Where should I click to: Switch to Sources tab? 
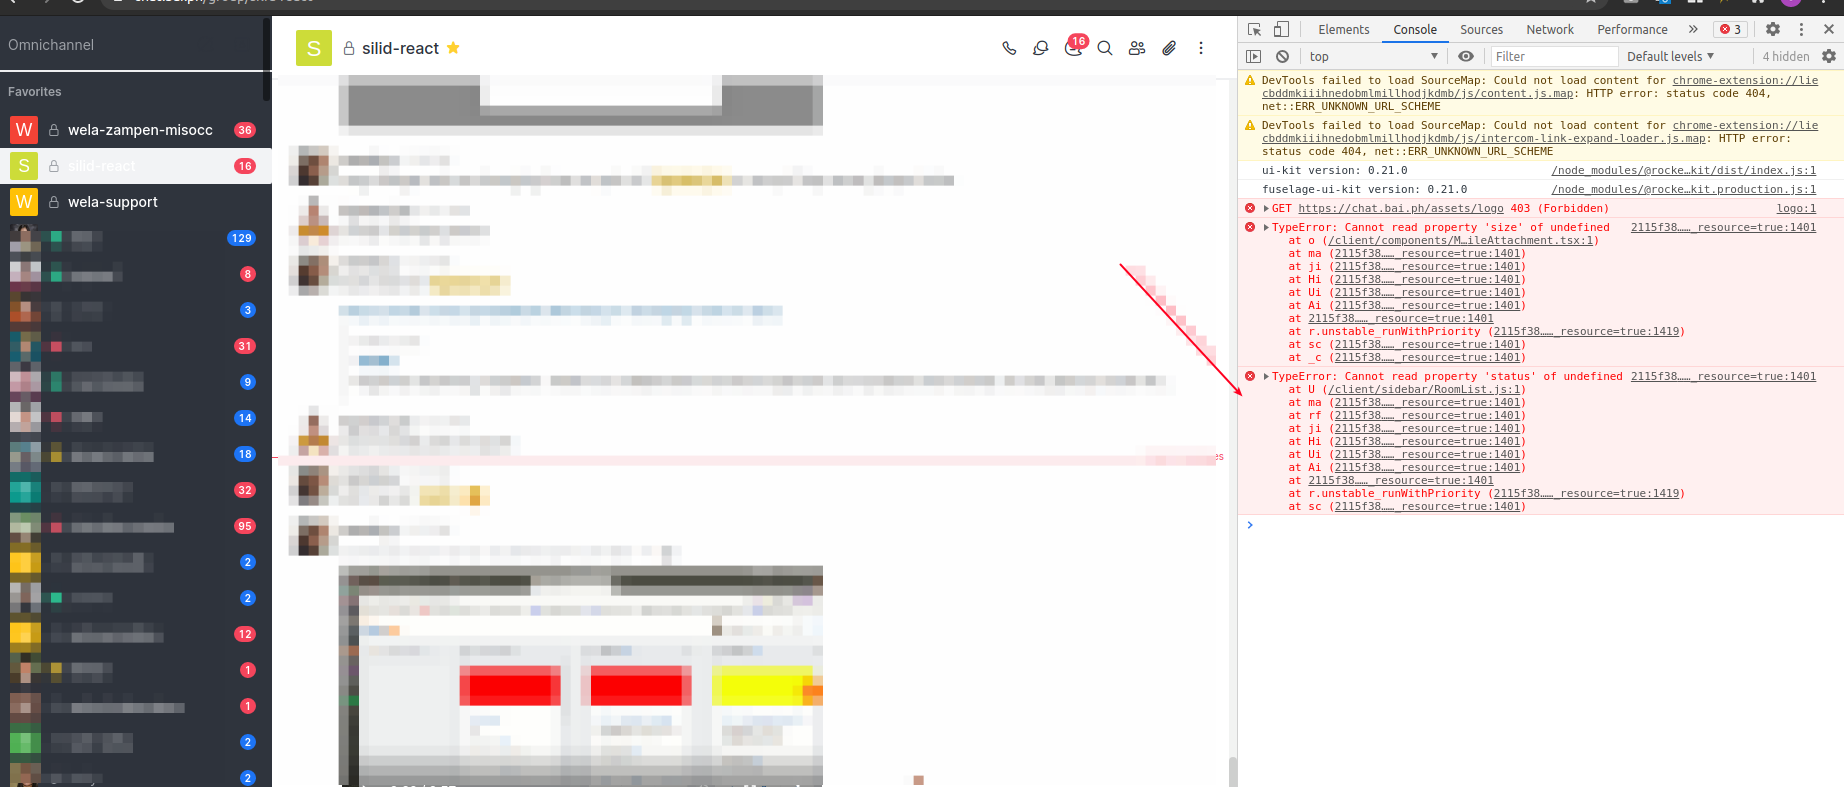(x=1481, y=29)
